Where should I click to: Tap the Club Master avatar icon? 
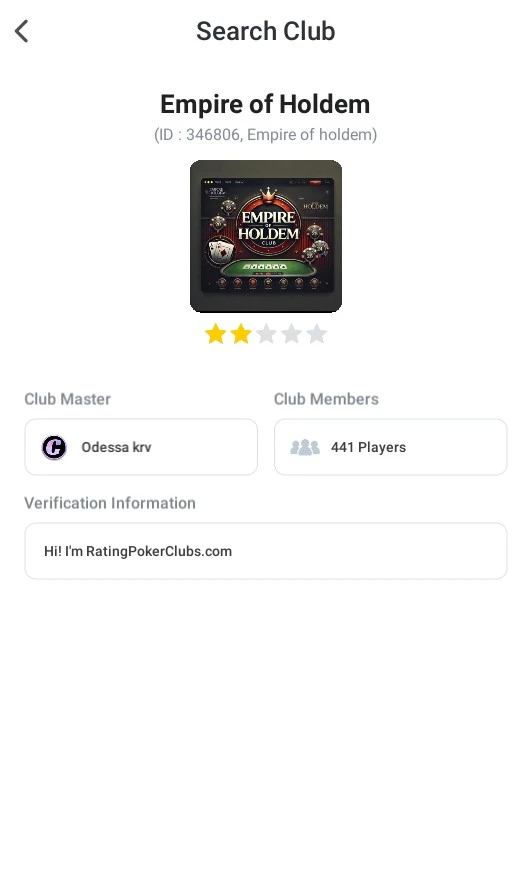click(54, 447)
